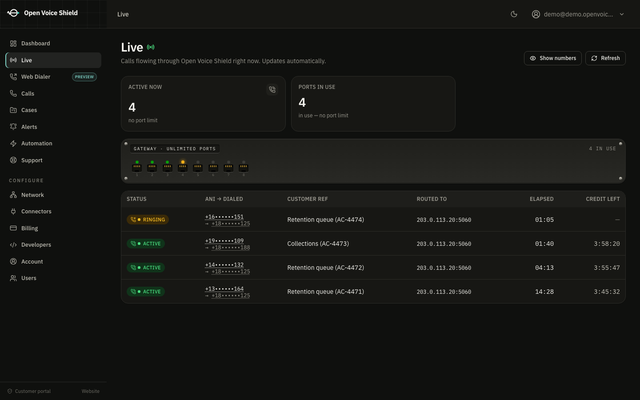Click caller number +16•••••••151
This screenshot has height=400, width=640.
[224, 217]
